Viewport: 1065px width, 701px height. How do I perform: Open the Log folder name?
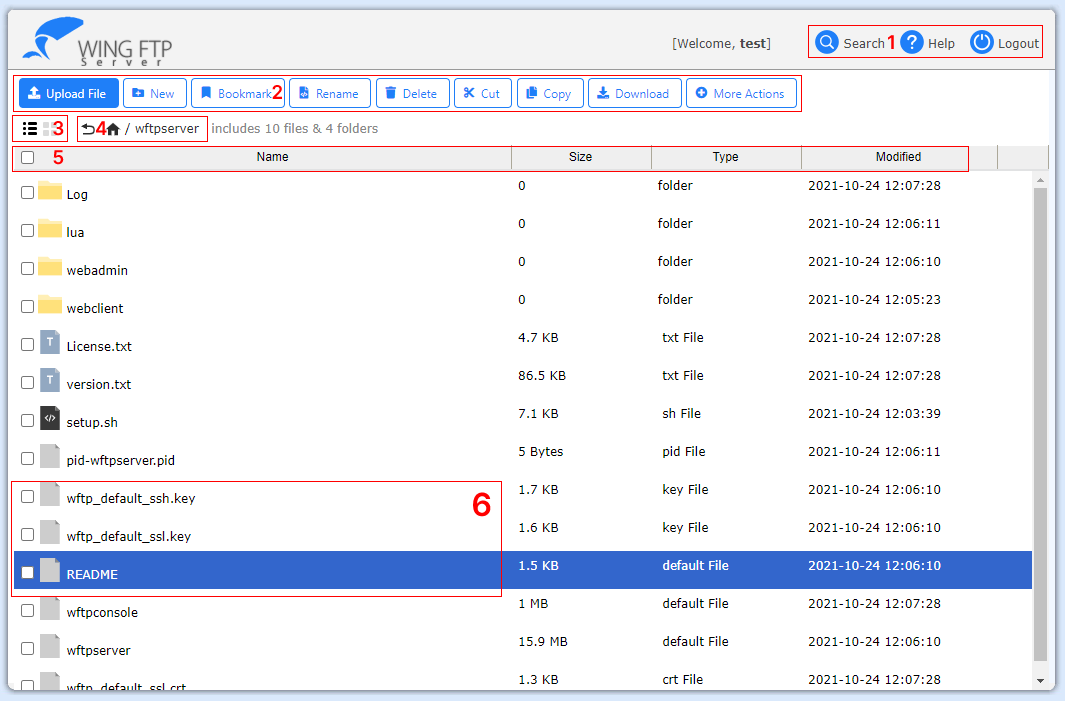pyautogui.click(x=77, y=194)
